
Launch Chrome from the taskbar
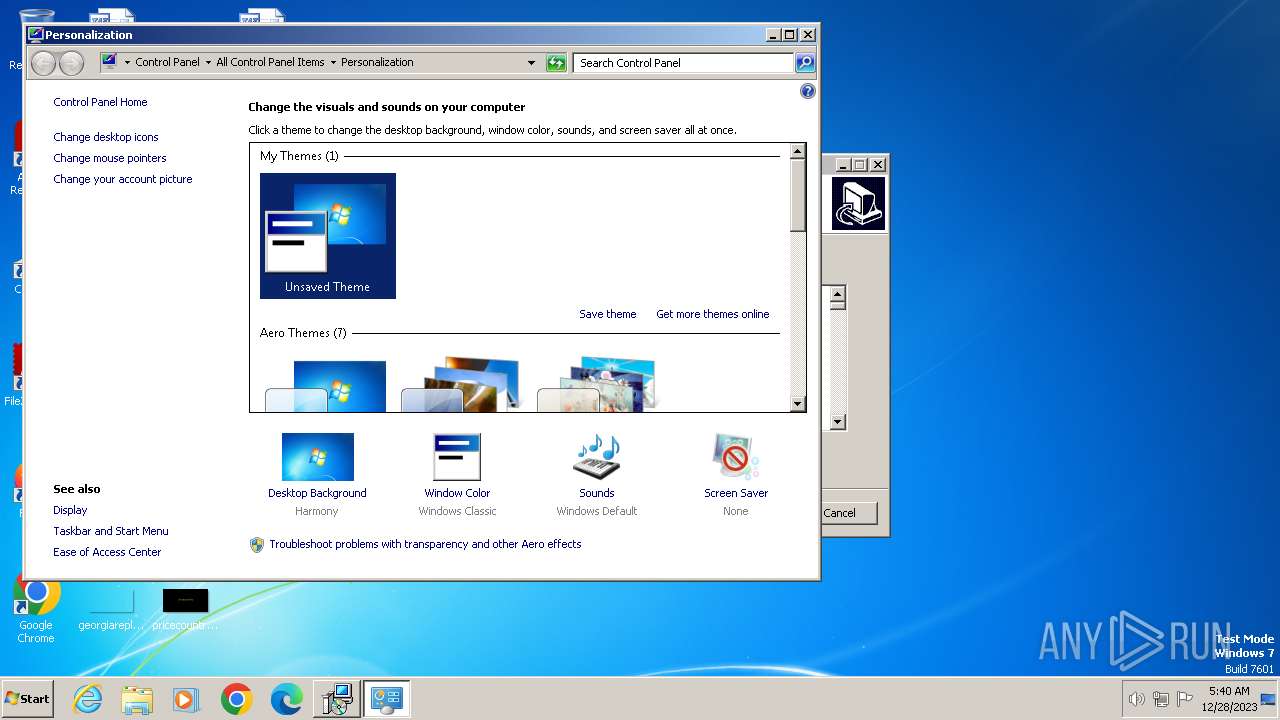tap(236, 699)
